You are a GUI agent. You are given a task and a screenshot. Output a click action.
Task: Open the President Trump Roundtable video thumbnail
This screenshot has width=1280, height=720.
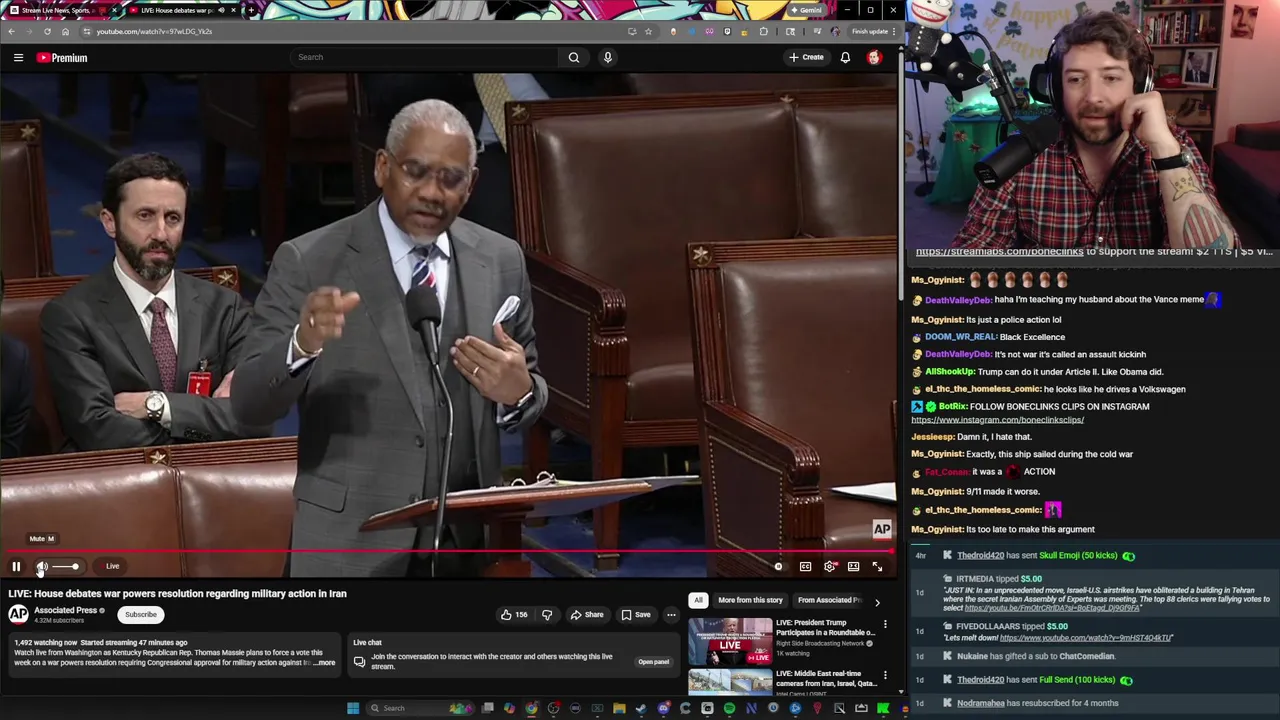[730, 641]
